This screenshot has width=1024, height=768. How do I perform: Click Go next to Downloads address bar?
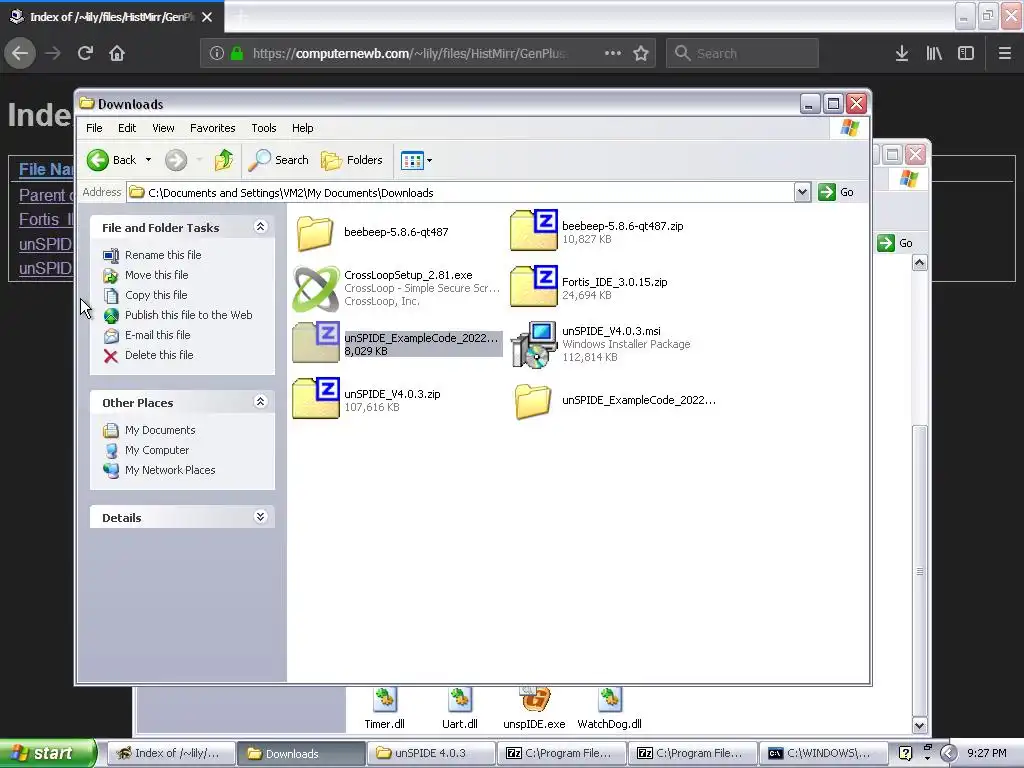(837, 192)
